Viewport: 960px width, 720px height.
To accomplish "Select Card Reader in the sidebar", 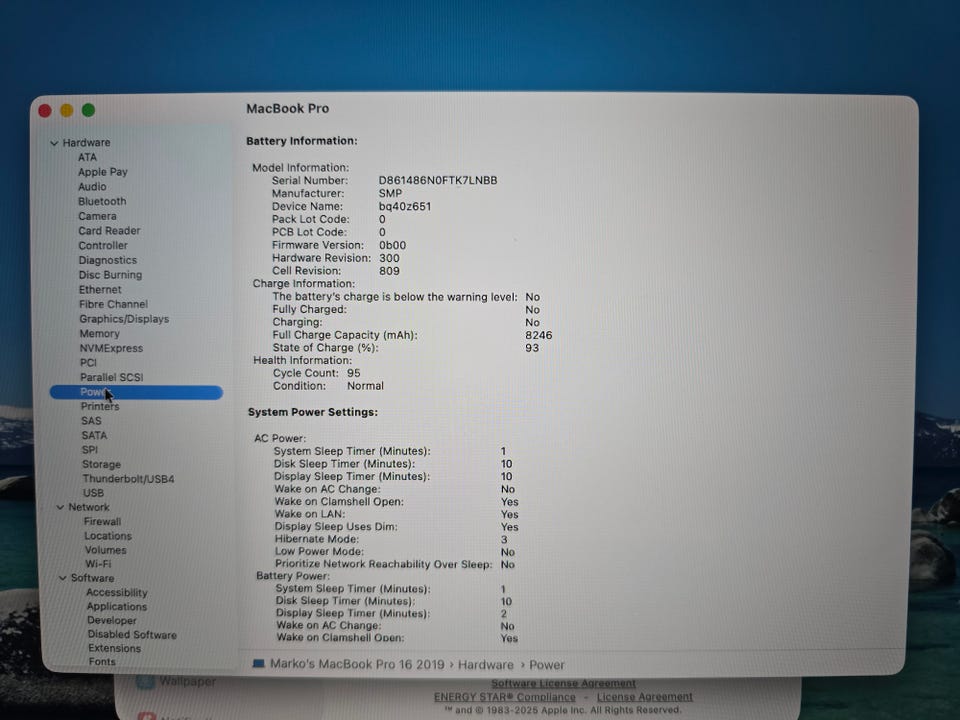I will (110, 231).
